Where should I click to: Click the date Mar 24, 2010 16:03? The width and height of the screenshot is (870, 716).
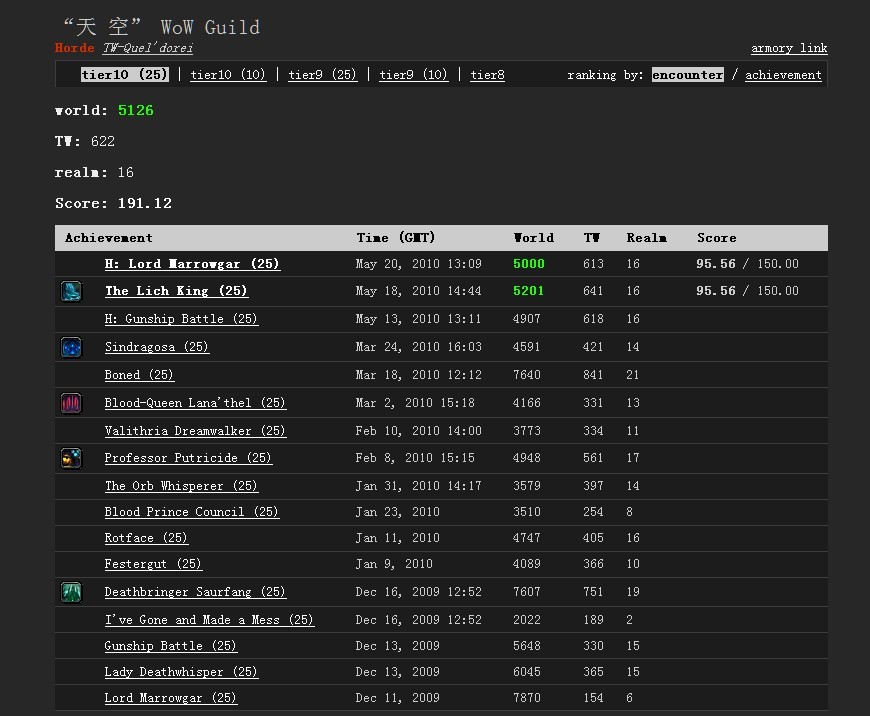point(418,347)
